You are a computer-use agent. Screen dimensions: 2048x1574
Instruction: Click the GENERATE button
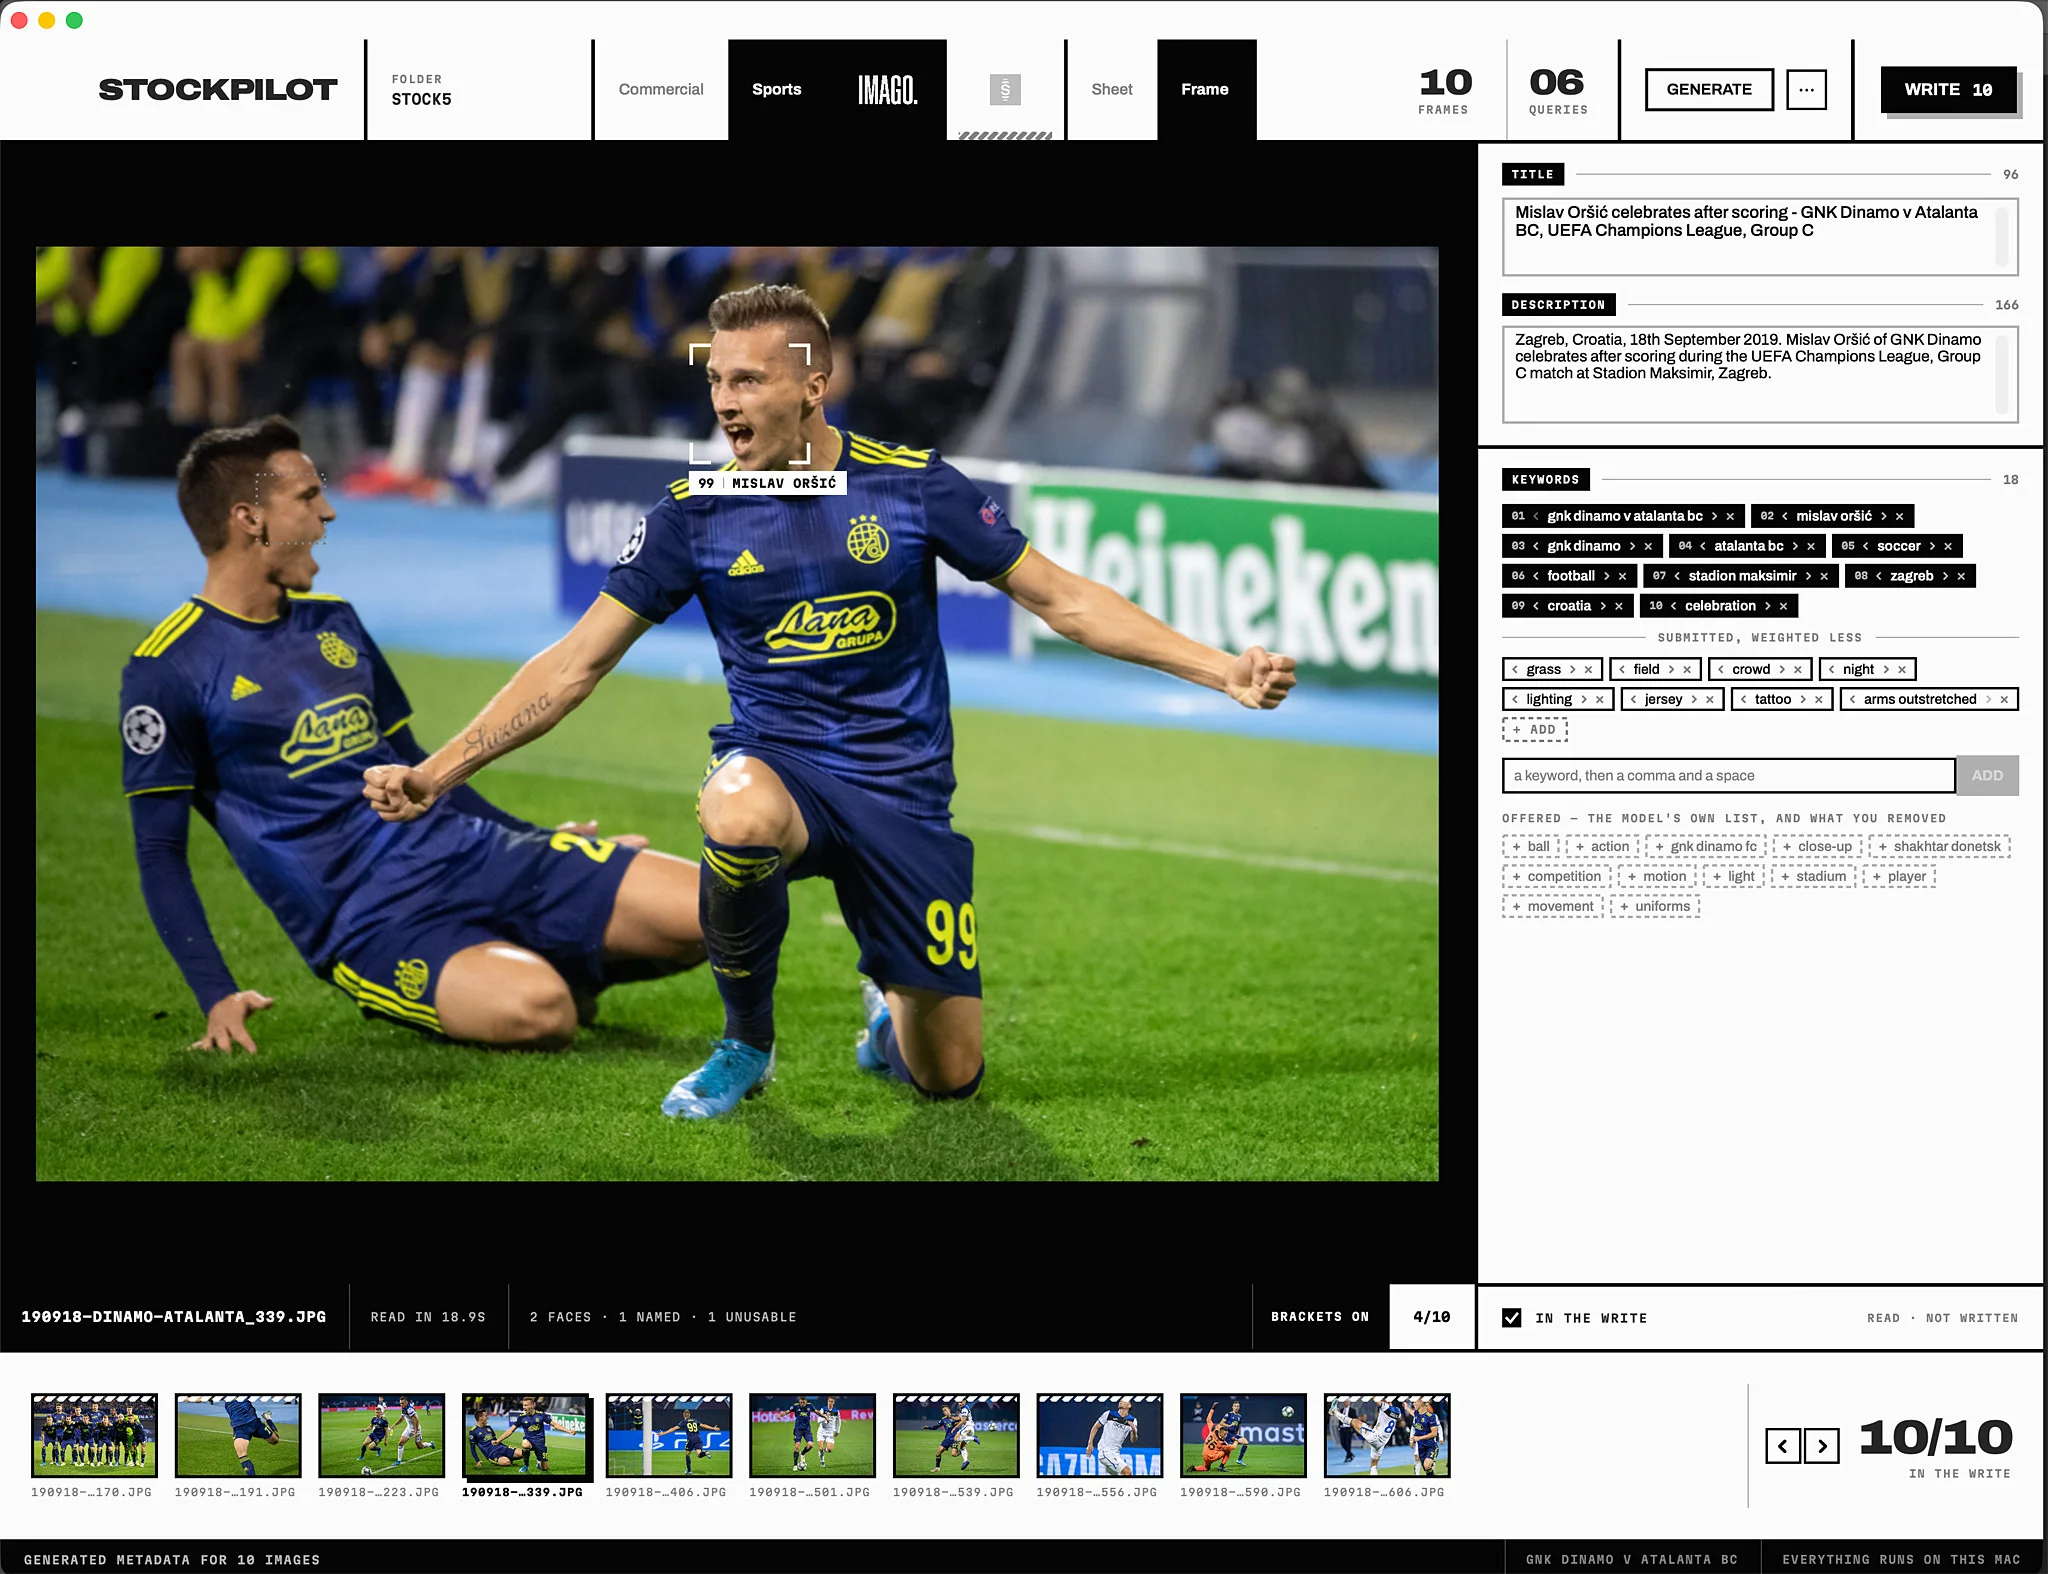[x=1709, y=89]
